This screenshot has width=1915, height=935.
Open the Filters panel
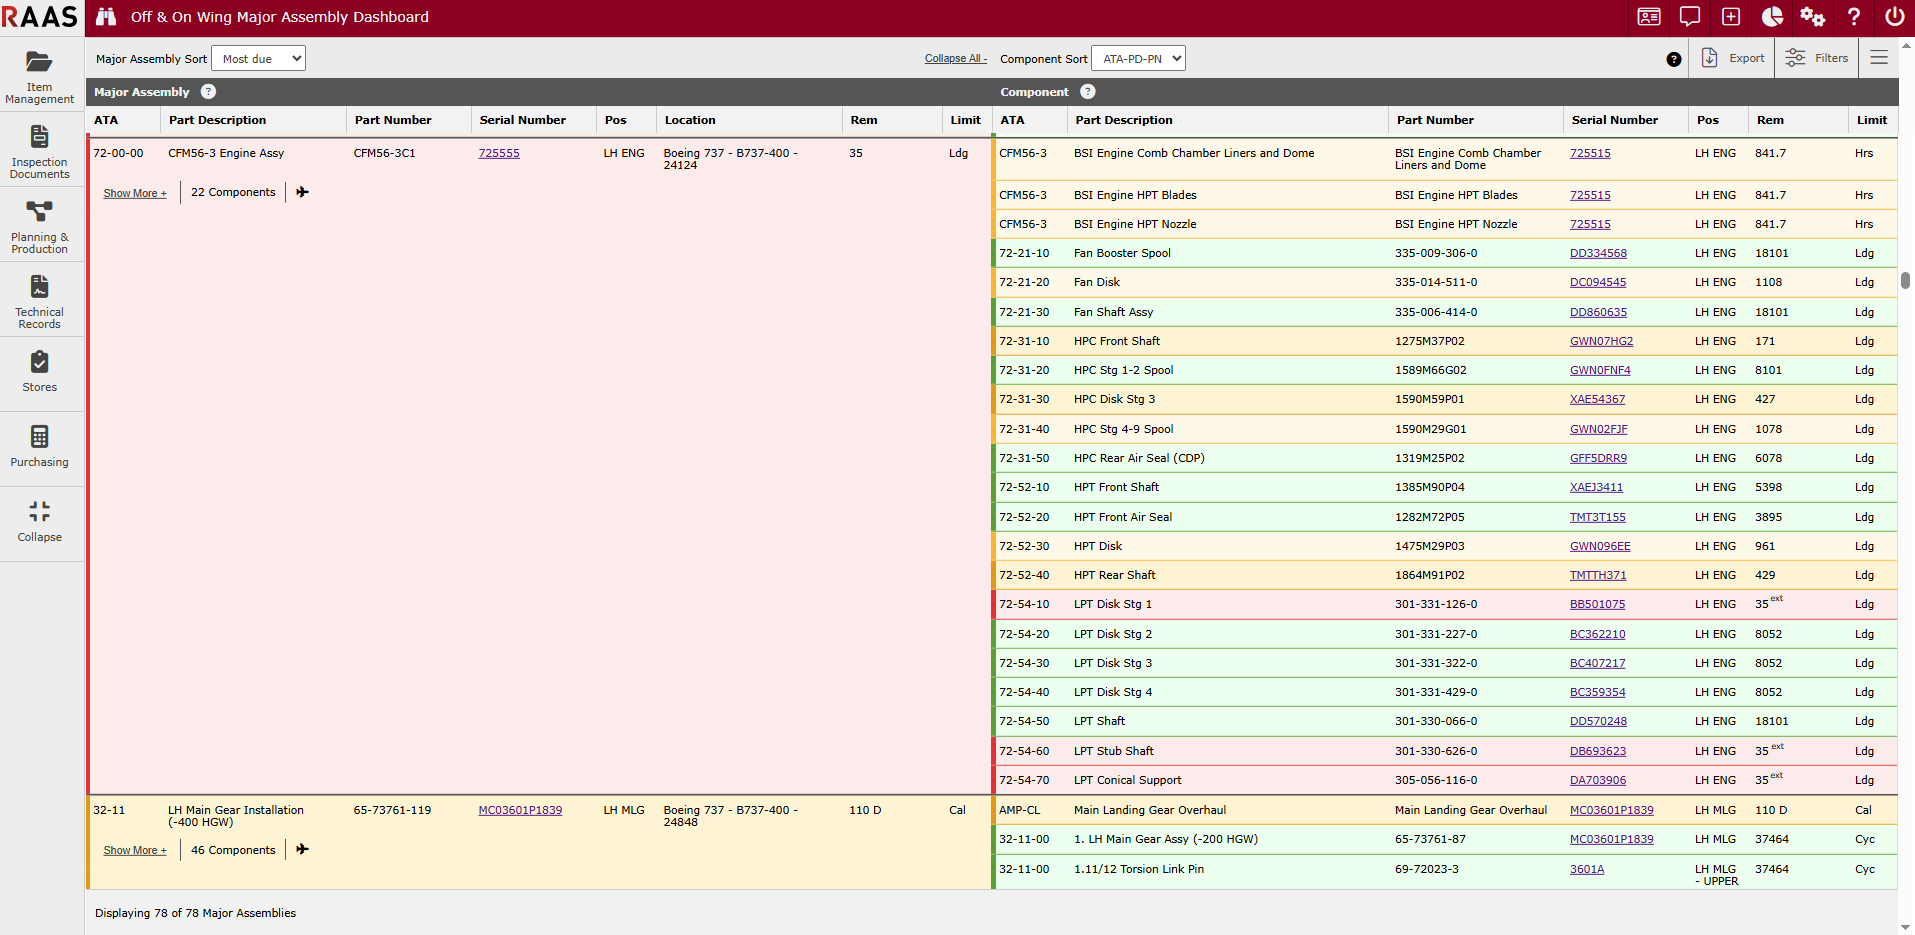coord(1817,58)
